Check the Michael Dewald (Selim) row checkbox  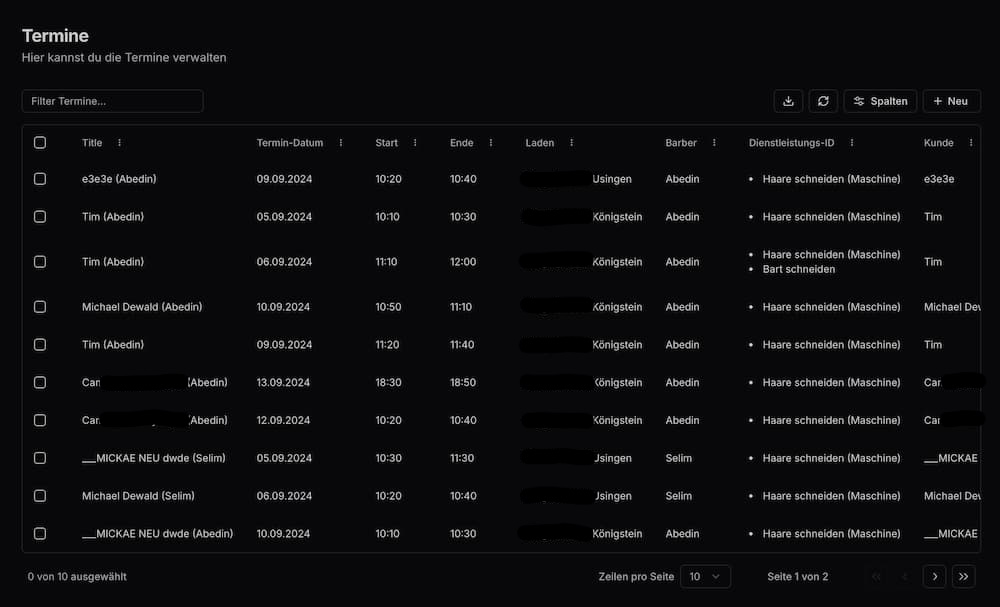point(40,496)
